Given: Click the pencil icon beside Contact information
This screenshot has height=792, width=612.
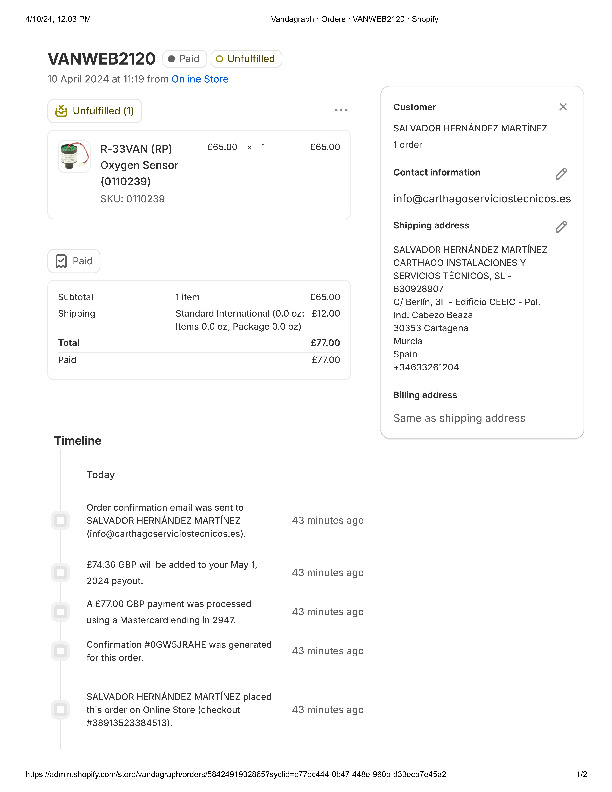Looking at the screenshot, I should tap(562, 174).
